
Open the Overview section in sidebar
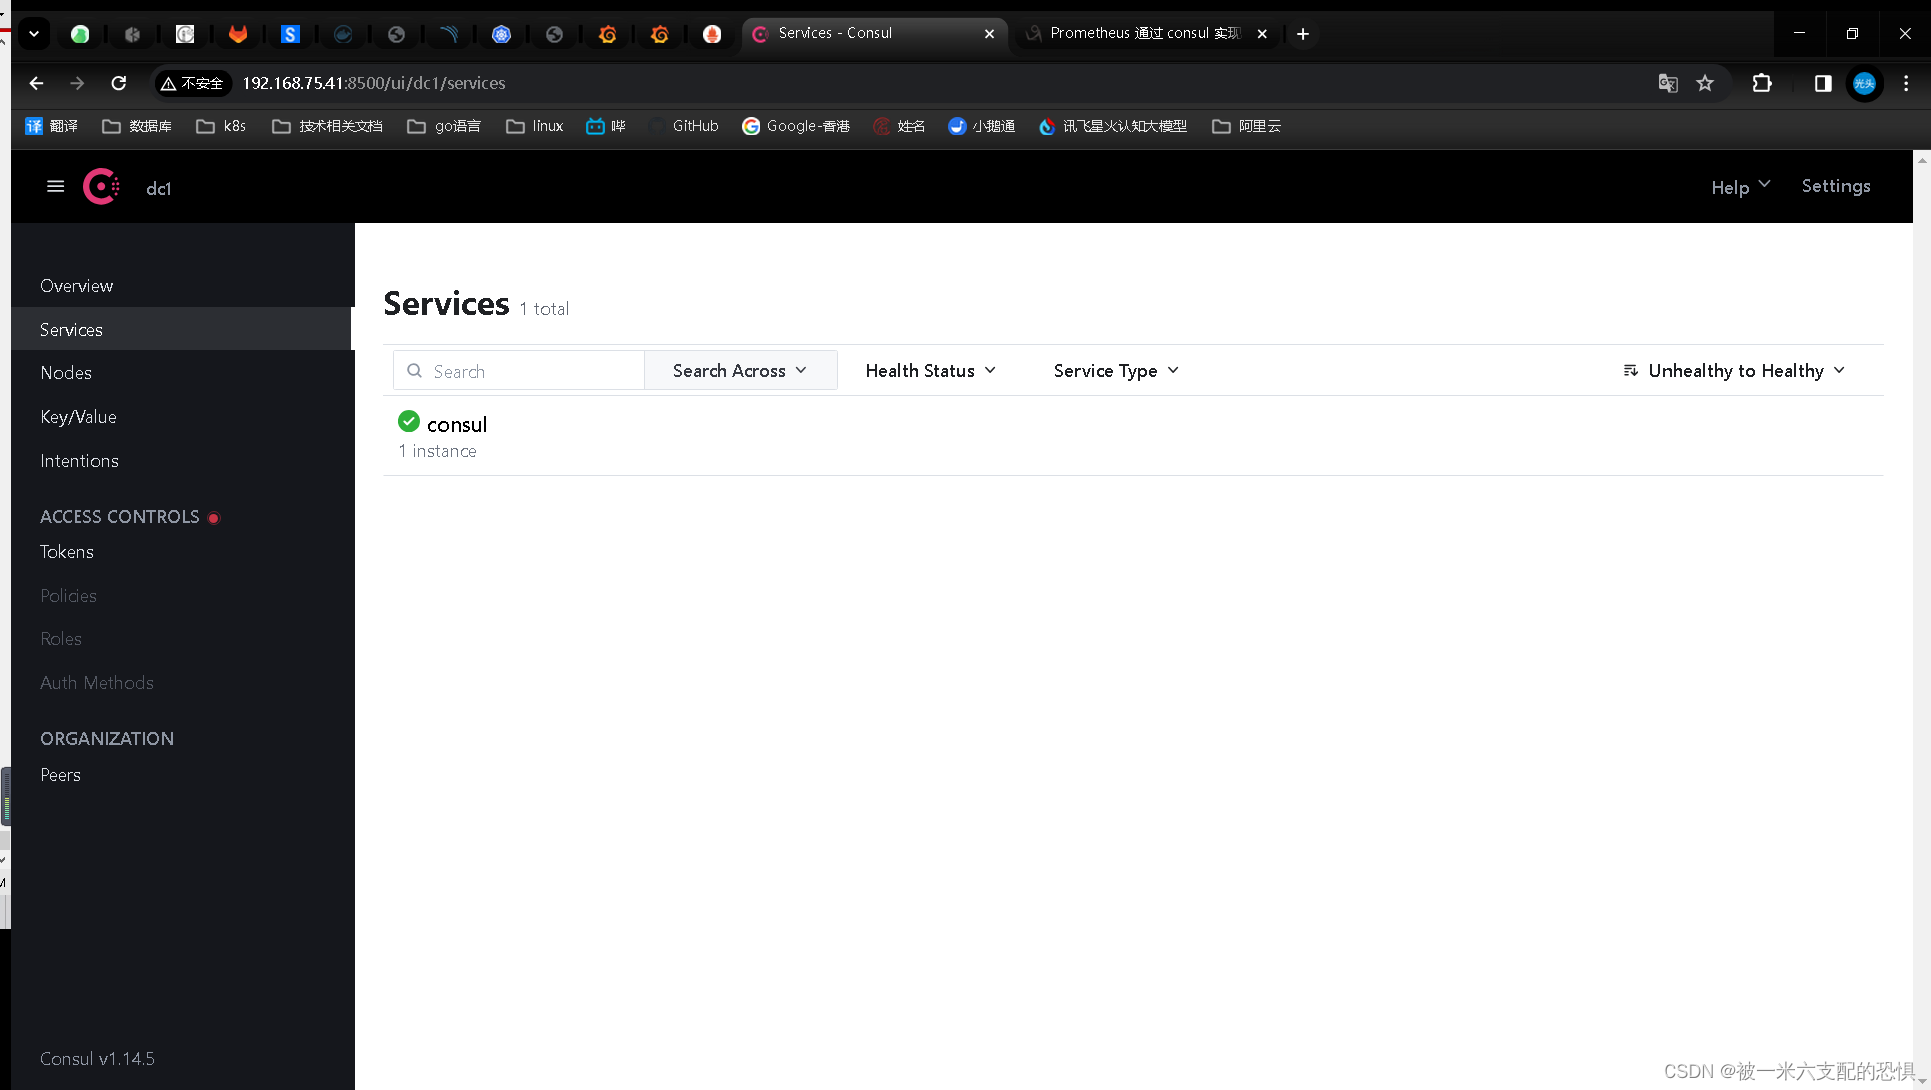[76, 285]
